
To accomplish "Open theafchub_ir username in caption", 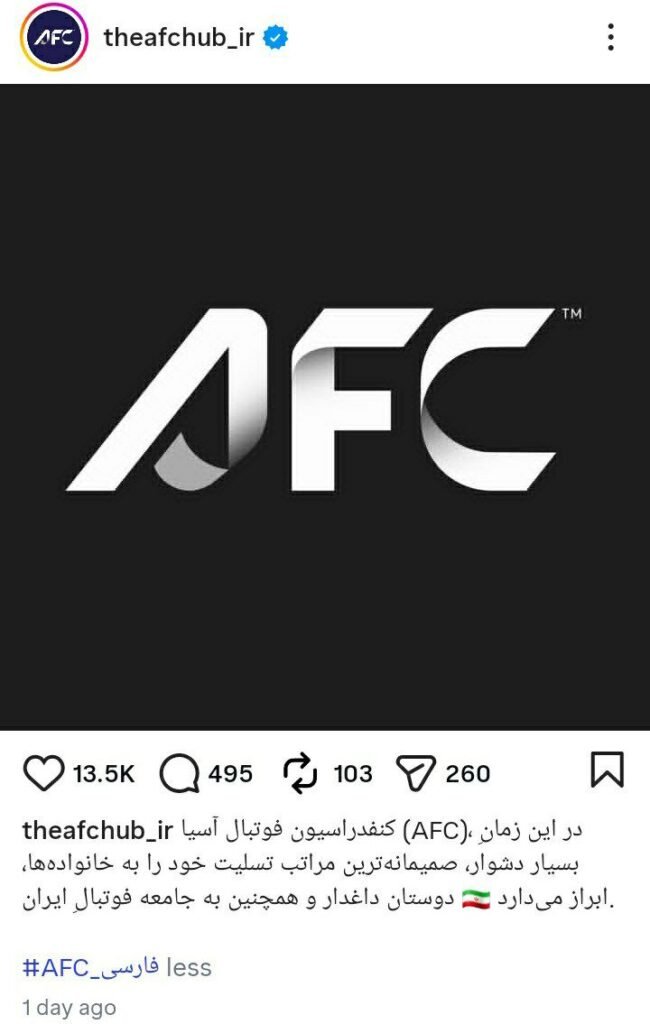I will click(97, 831).
